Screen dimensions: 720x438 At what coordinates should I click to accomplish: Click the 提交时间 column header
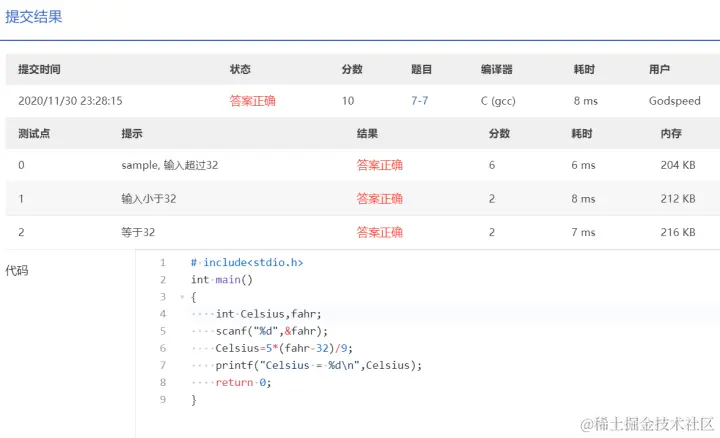click(39, 70)
